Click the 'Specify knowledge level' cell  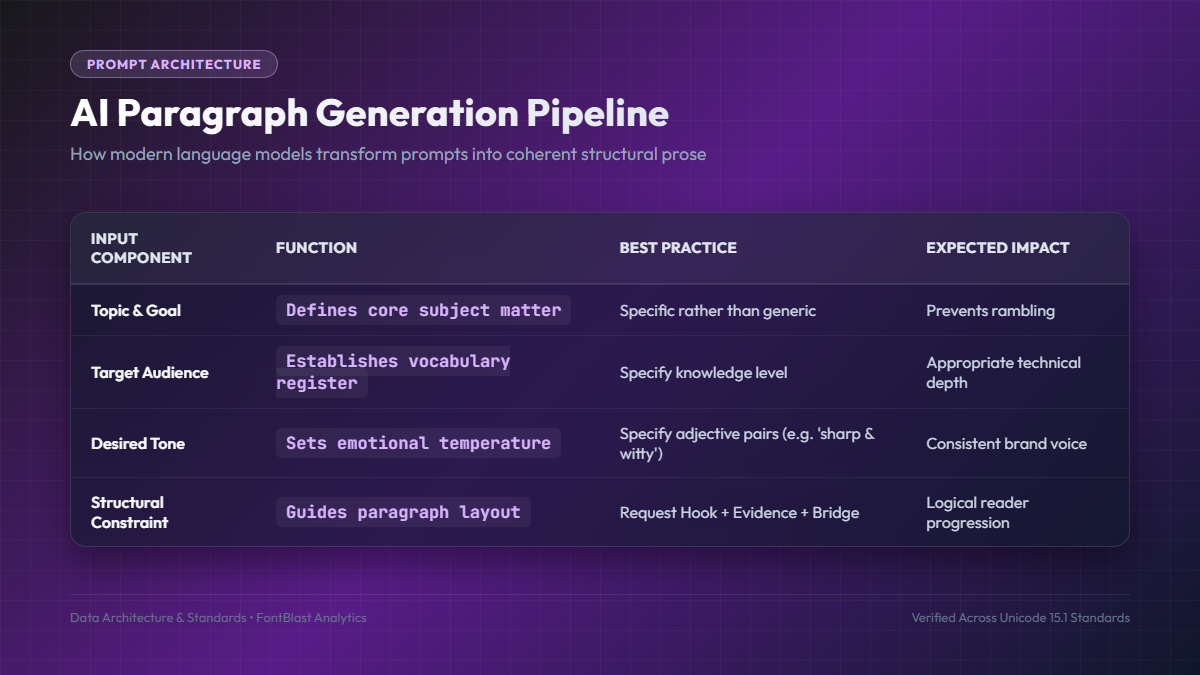(x=704, y=373)
